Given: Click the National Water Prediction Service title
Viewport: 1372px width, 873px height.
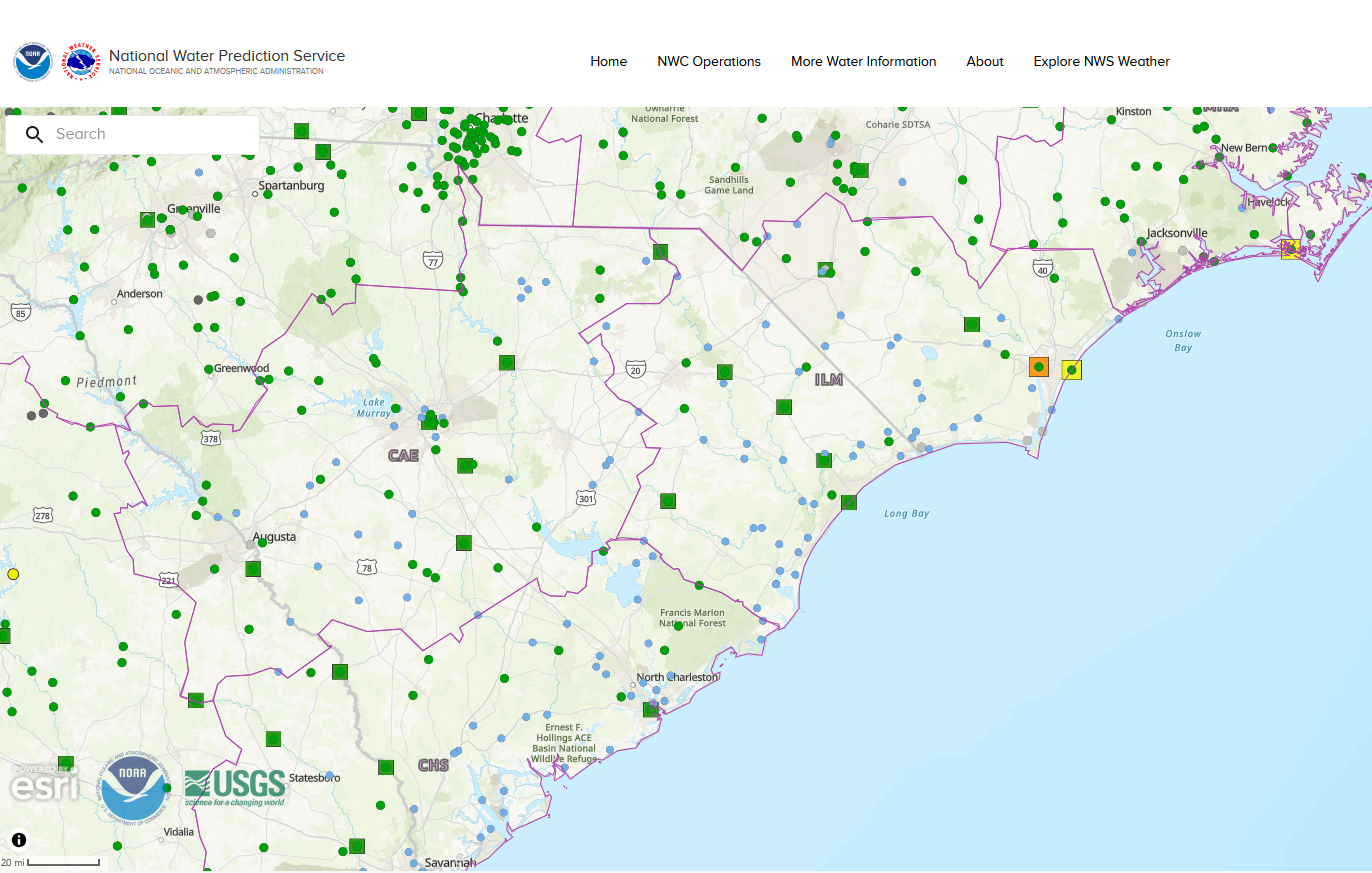Looking at the screenshot, I should click(x=227, y=56).
